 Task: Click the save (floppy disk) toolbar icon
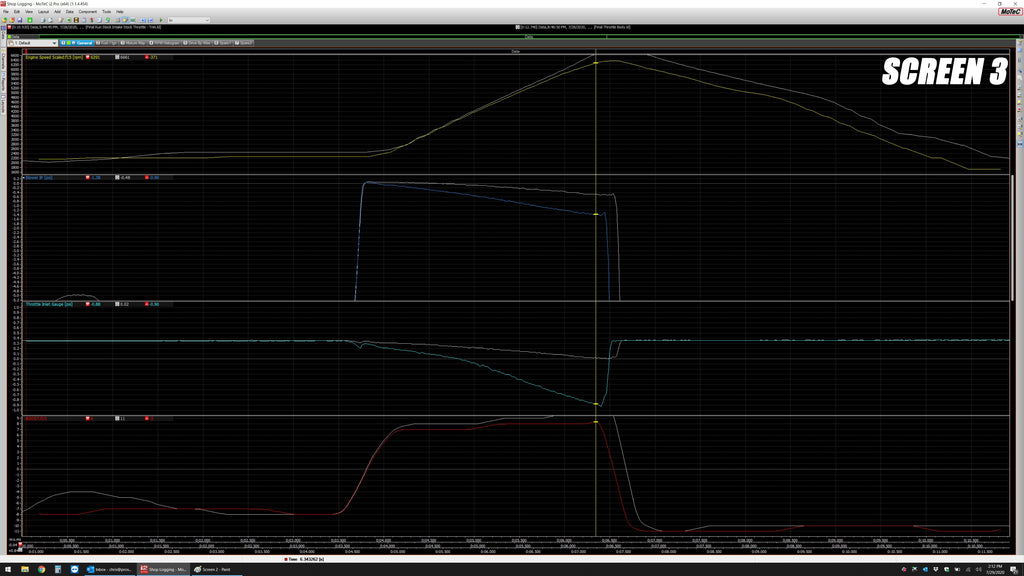pos(20,20)
